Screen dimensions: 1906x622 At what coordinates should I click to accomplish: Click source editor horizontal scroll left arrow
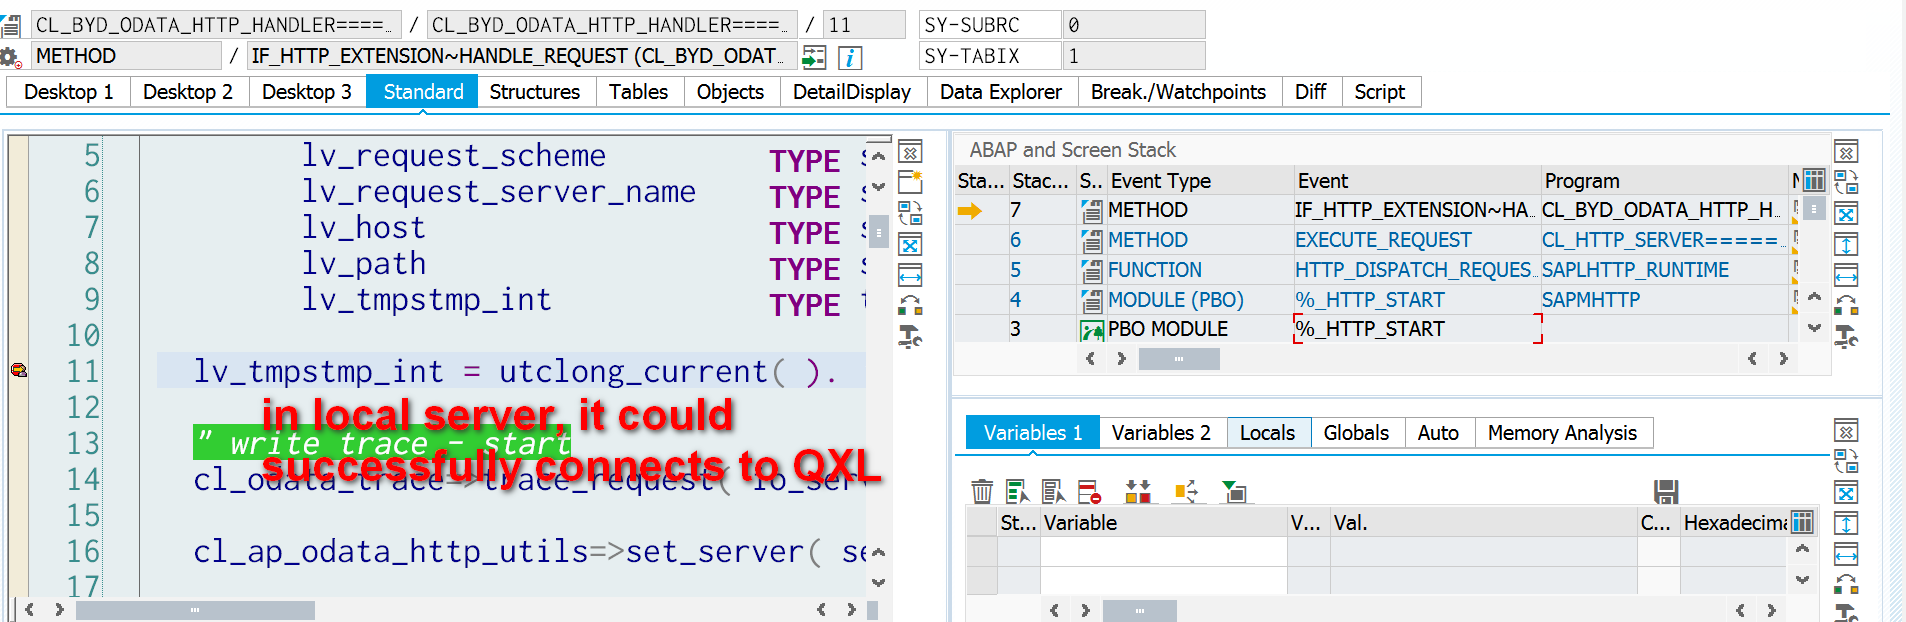[x=30, y=609]
